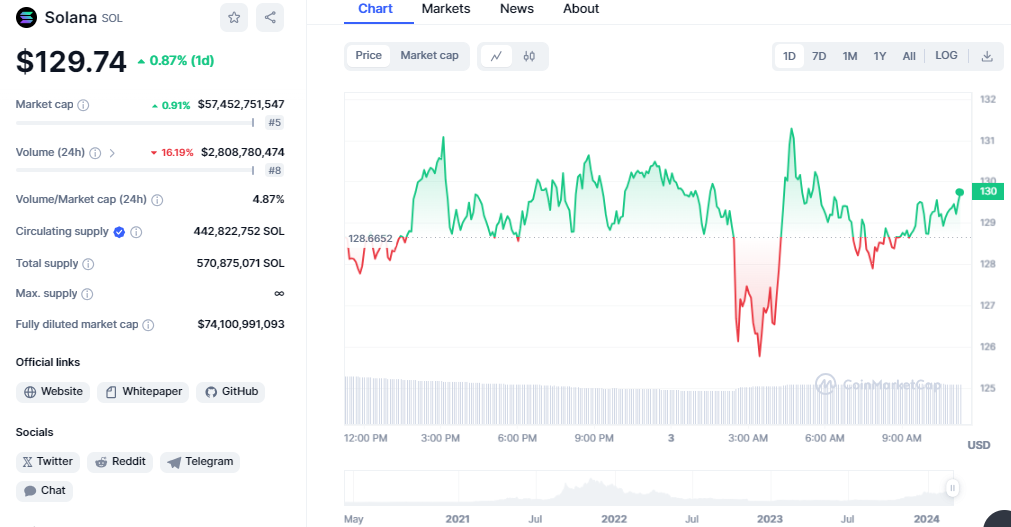
Task: Open the GitHub repository link
Action: pos(231,392)
